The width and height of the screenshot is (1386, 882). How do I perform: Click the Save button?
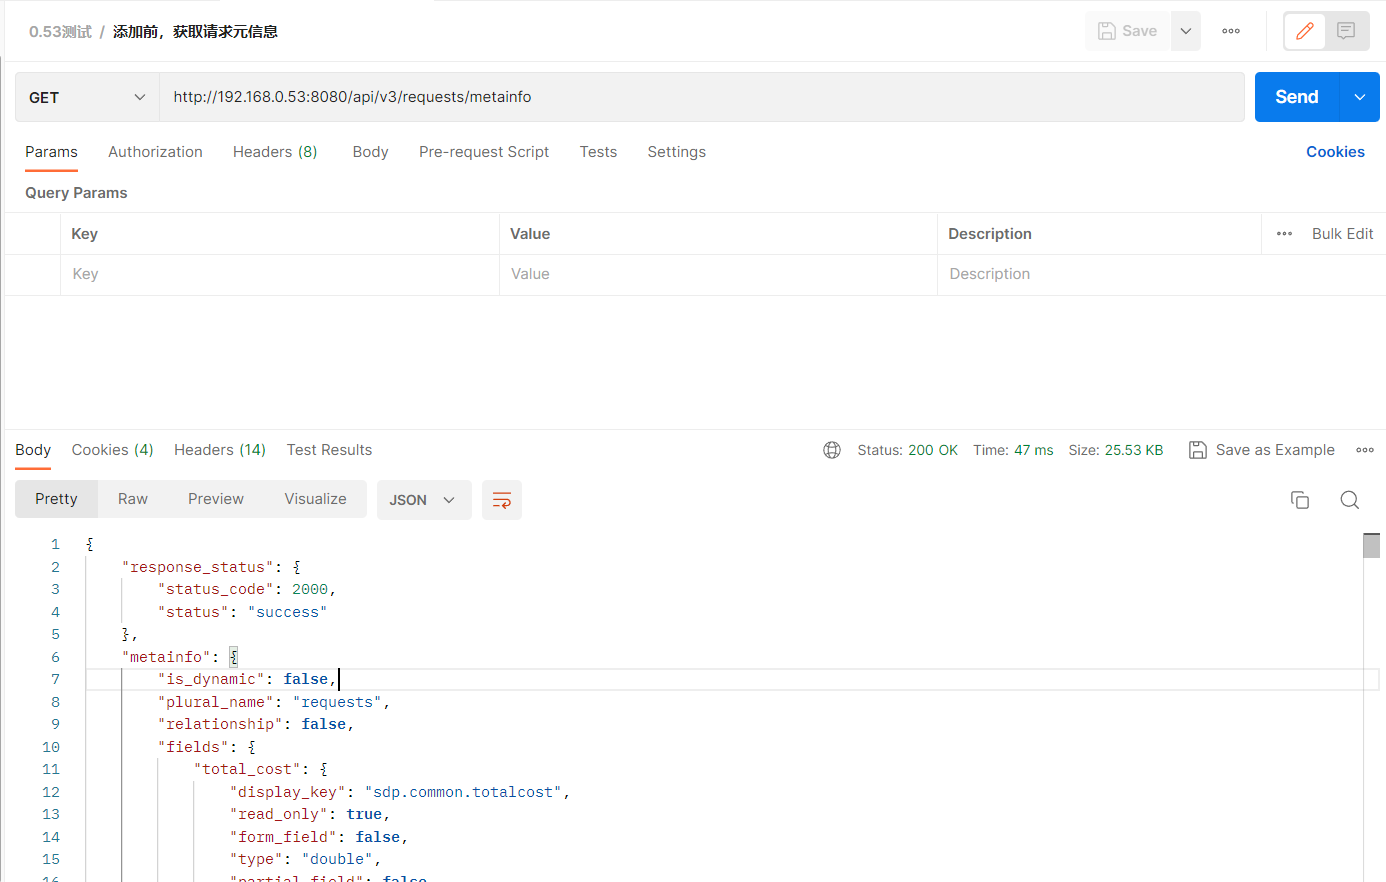click(1128, 31)
